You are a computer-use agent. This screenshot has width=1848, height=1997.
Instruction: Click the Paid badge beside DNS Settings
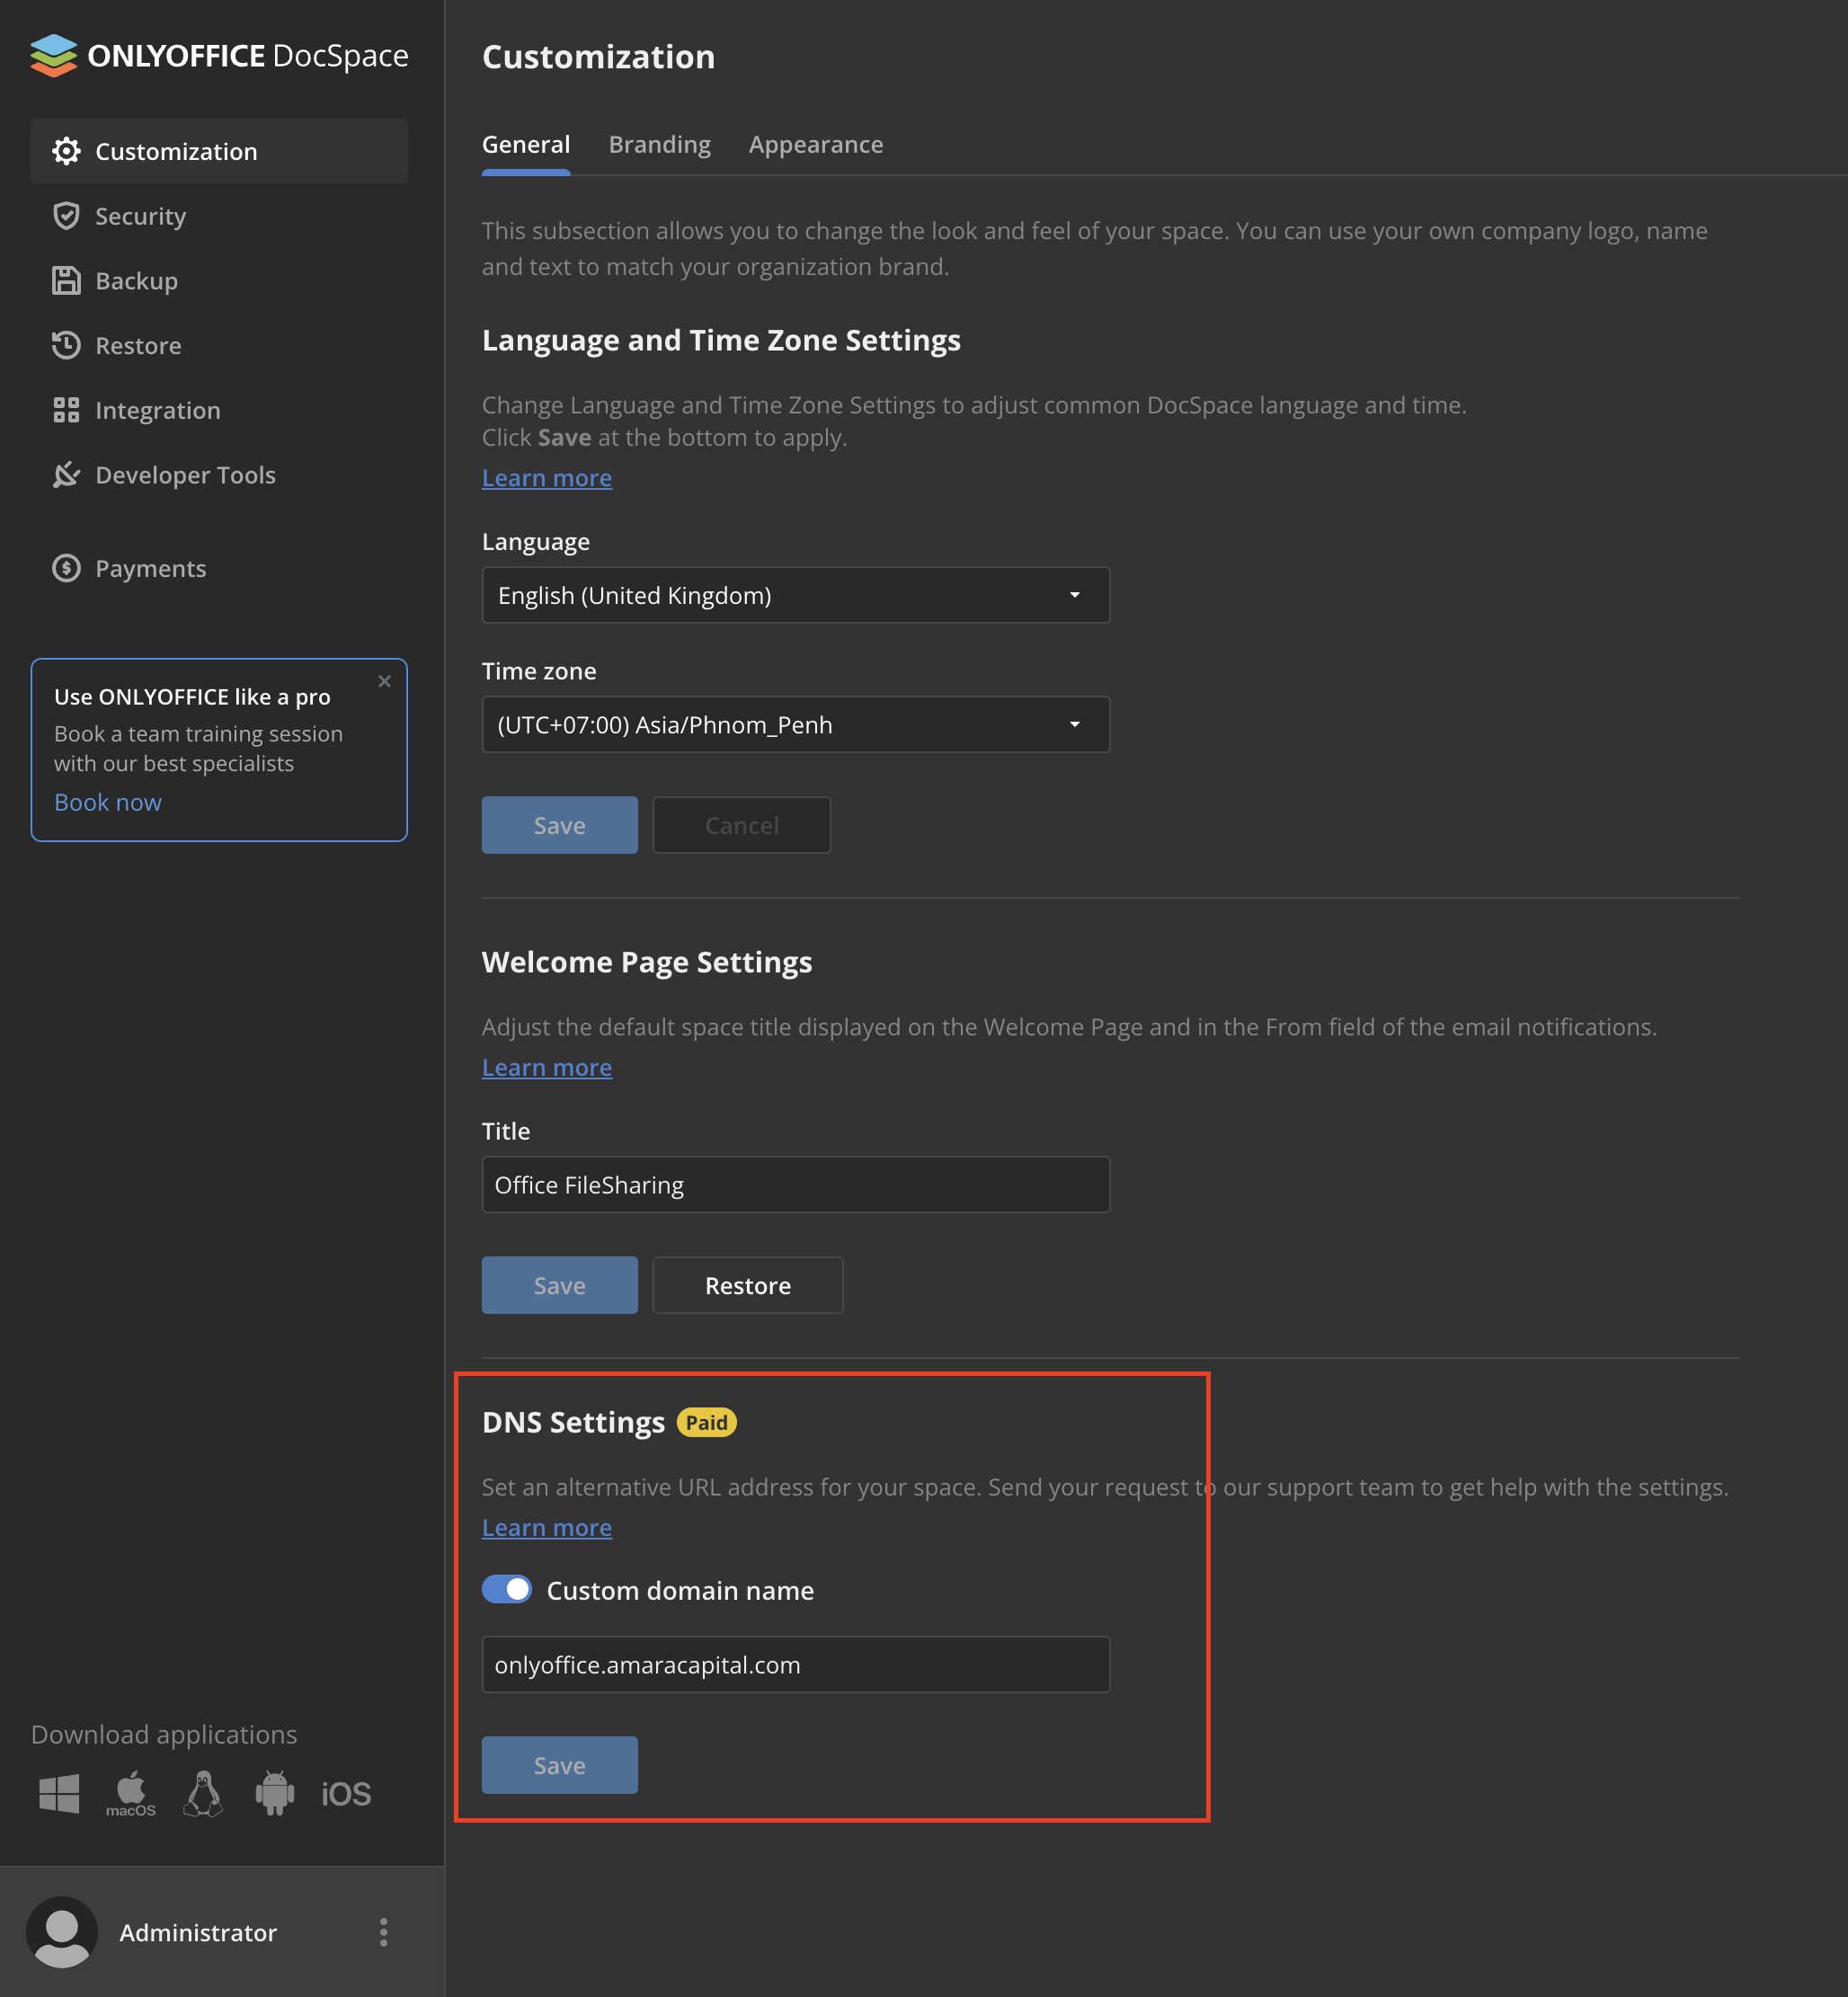707,1423
